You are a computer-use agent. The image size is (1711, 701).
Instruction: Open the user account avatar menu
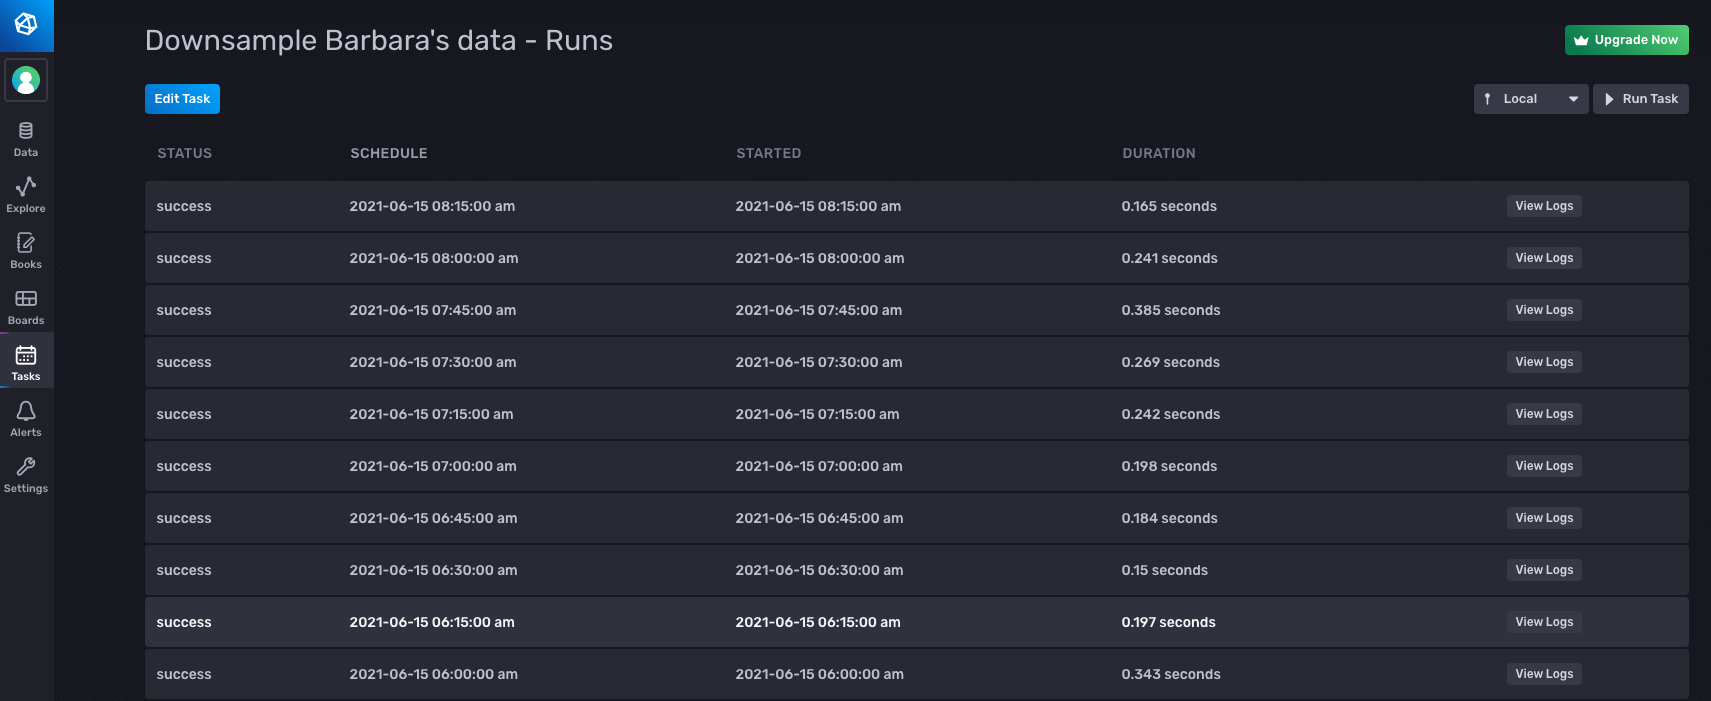tap(26, 80)
